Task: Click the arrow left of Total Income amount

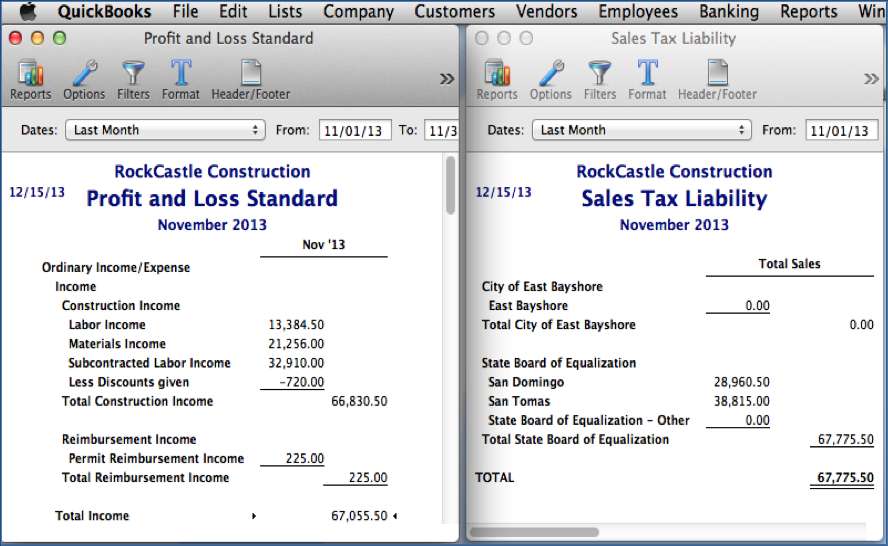Action: 254,516
